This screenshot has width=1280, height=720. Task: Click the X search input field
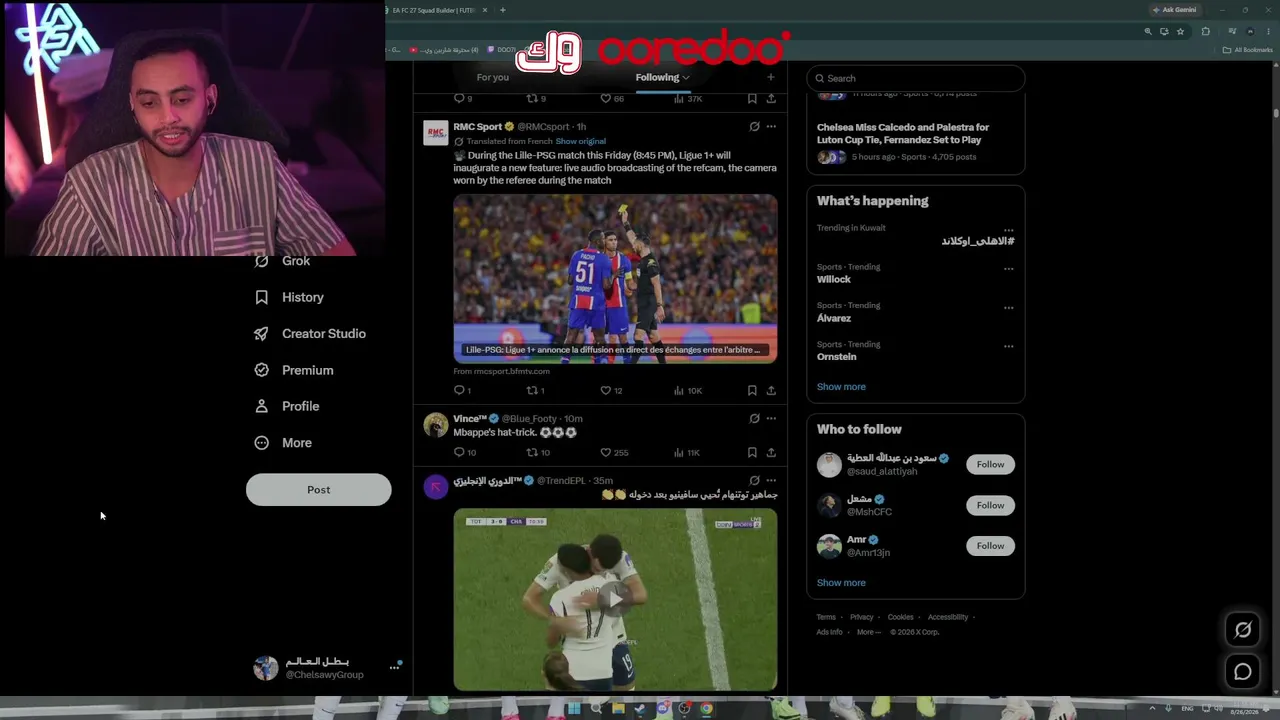916,78
